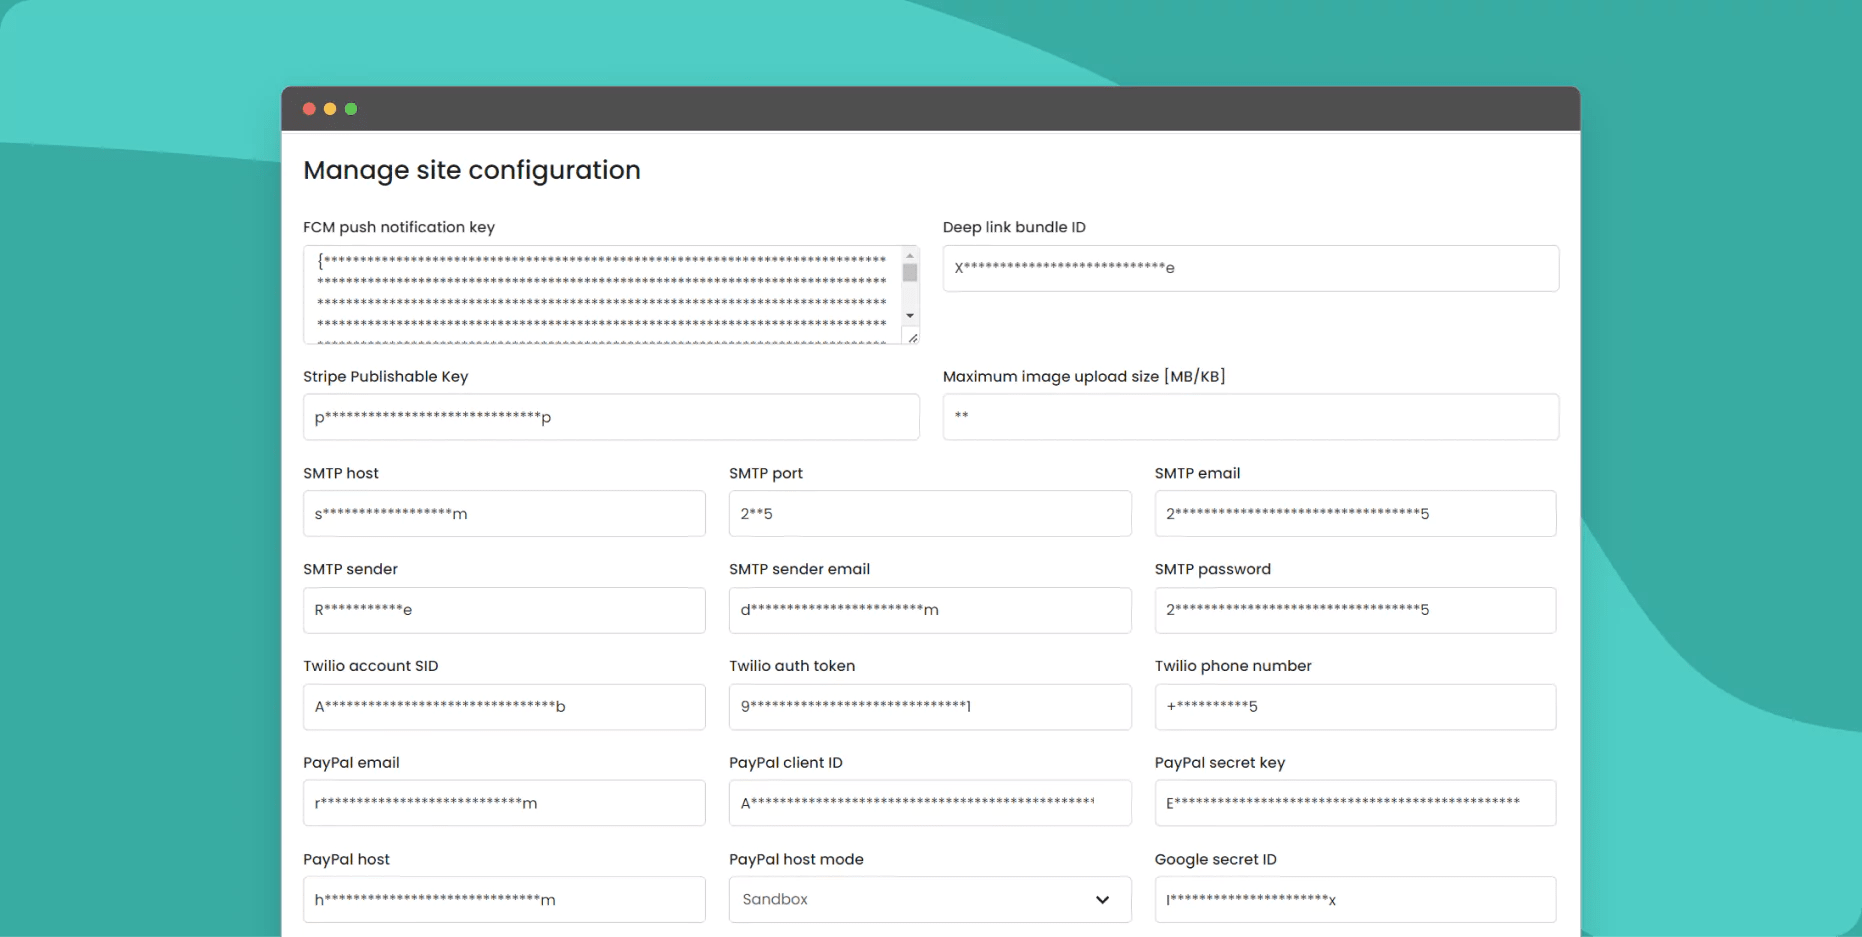Click the 'FCM push notification key' label

click(x=399, y=228)
